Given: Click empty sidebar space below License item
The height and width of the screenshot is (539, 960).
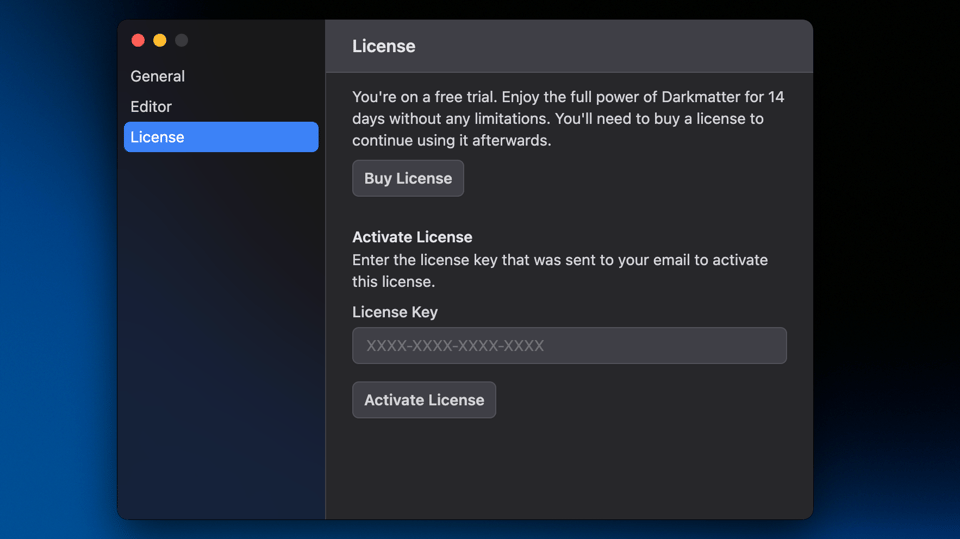Looking at the screenshot, I should point(220,330).
